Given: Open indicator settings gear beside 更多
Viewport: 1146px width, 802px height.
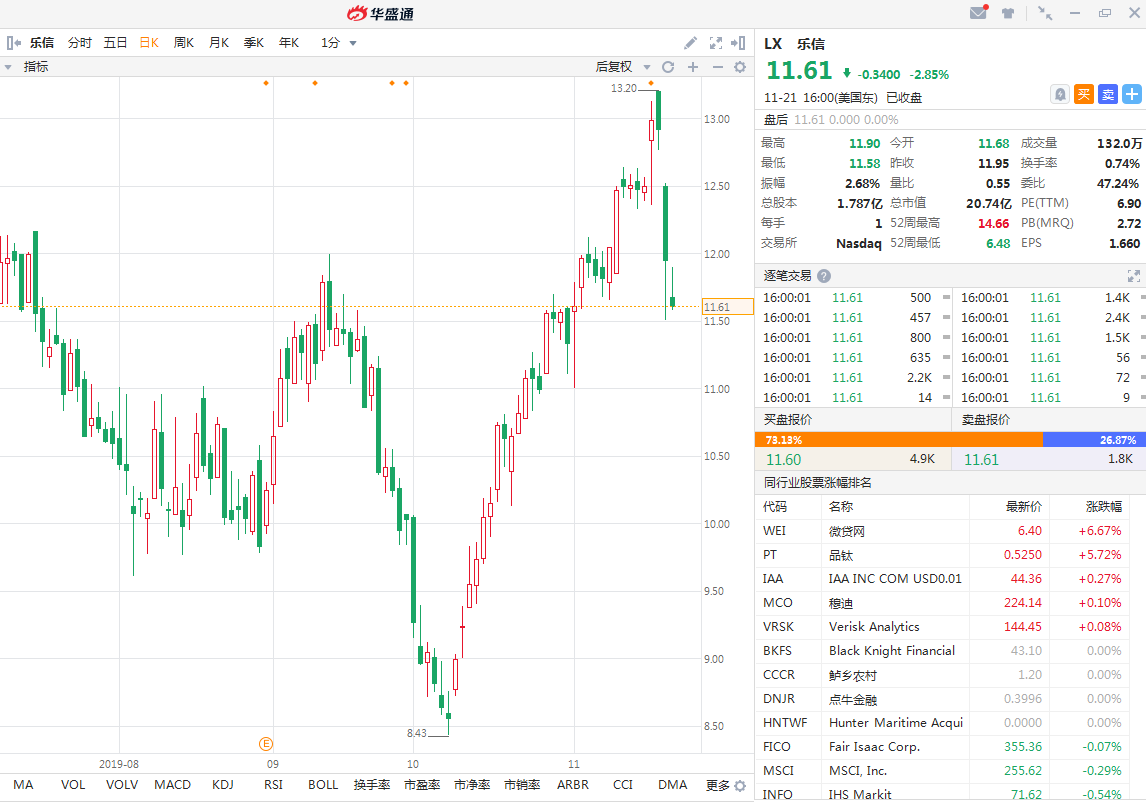Looking at the screenshot, I should tap(740, 786).
